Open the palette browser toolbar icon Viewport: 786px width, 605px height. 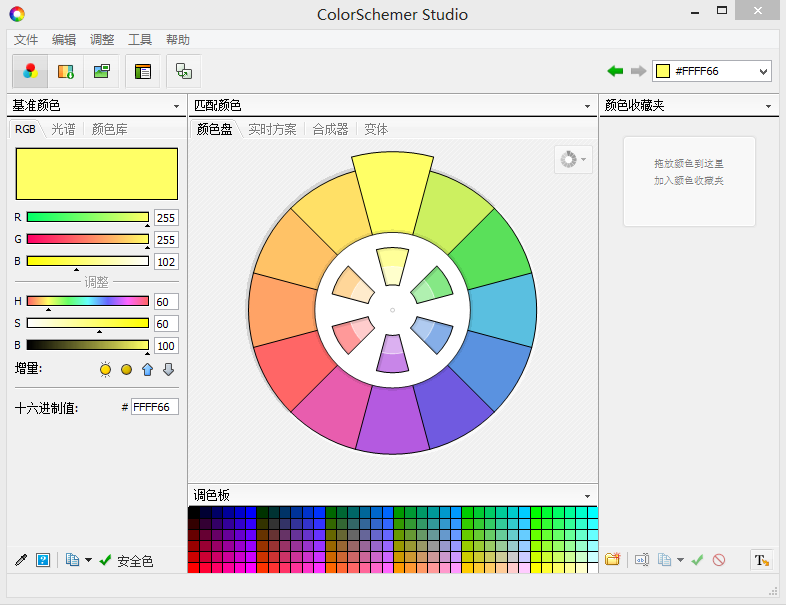pos(66,71)
